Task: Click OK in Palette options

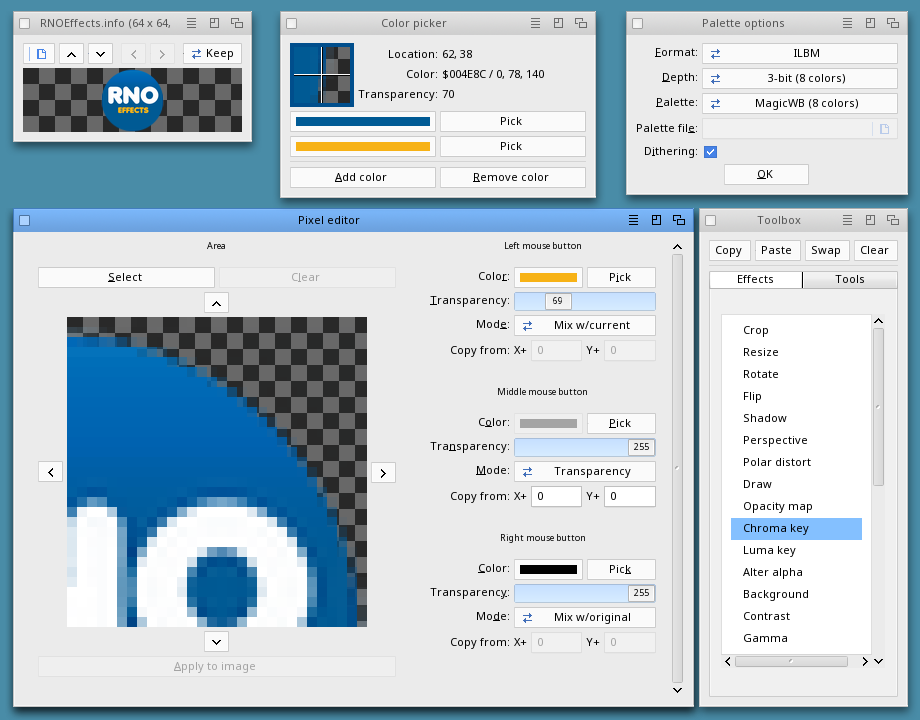Action: 765,174
